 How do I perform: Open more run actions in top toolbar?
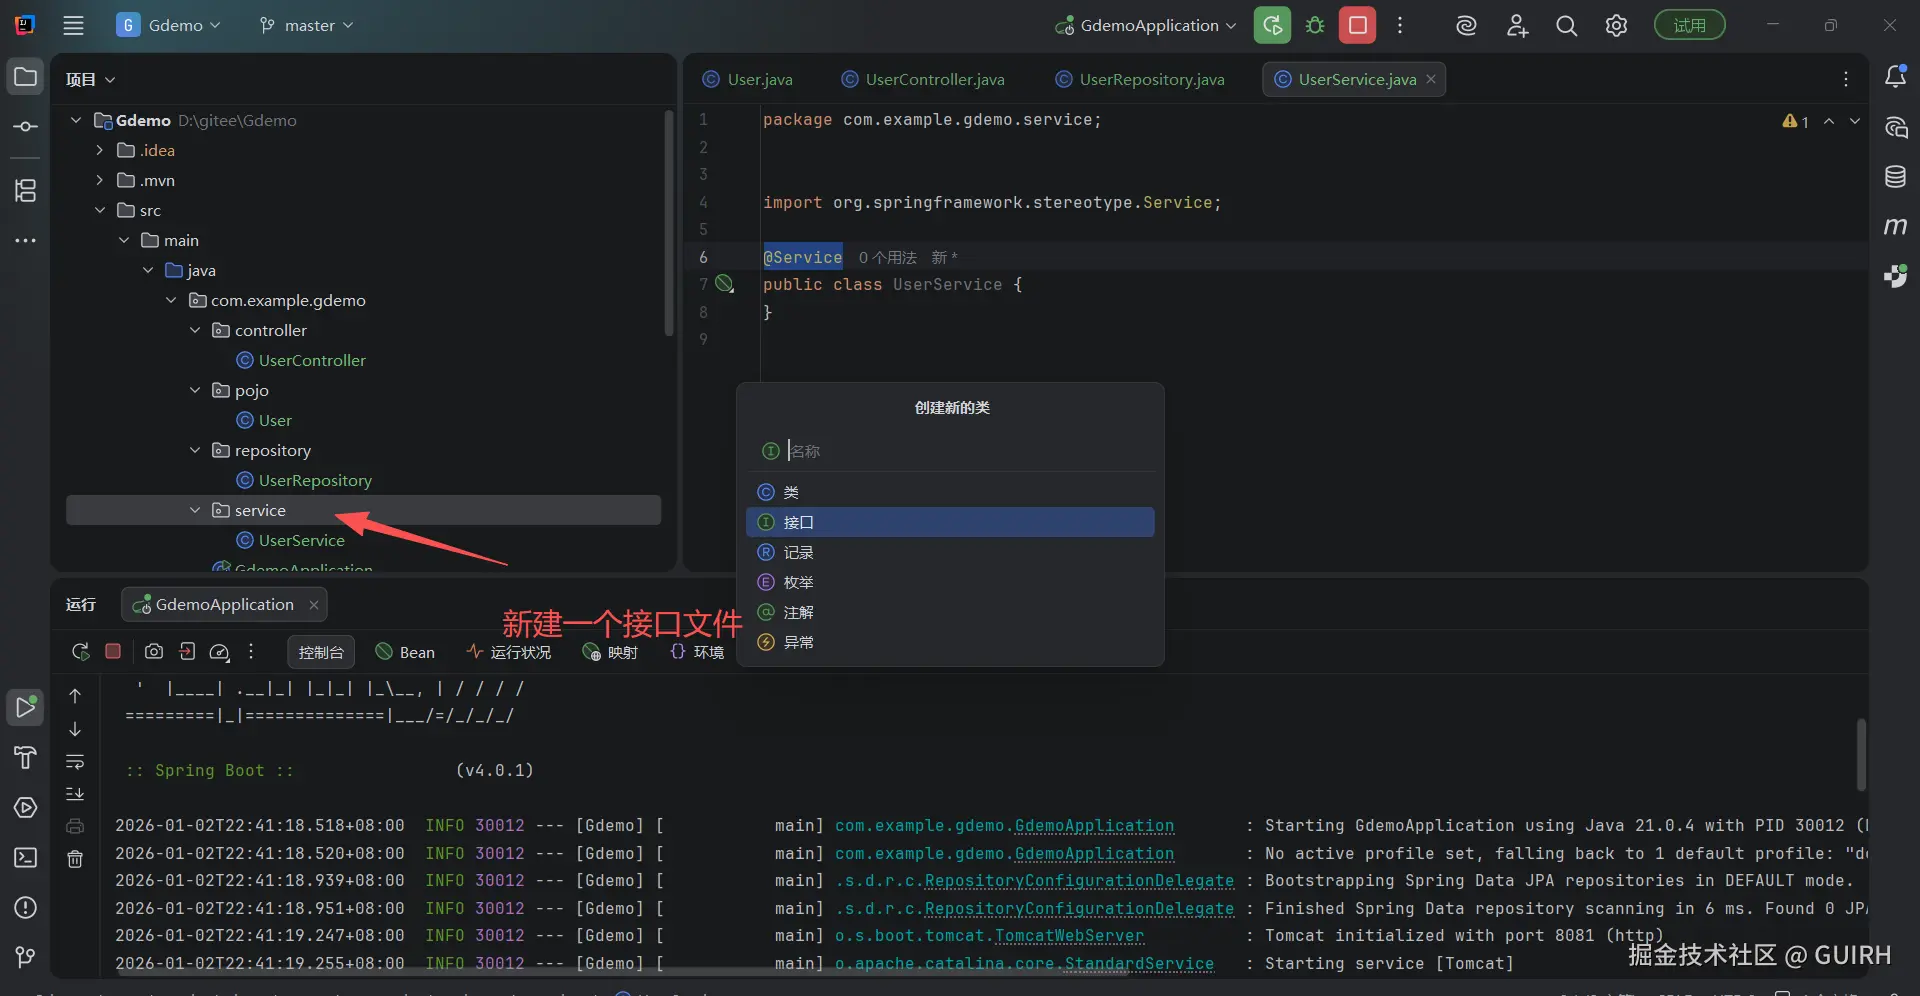click(x=1400, y=25)
